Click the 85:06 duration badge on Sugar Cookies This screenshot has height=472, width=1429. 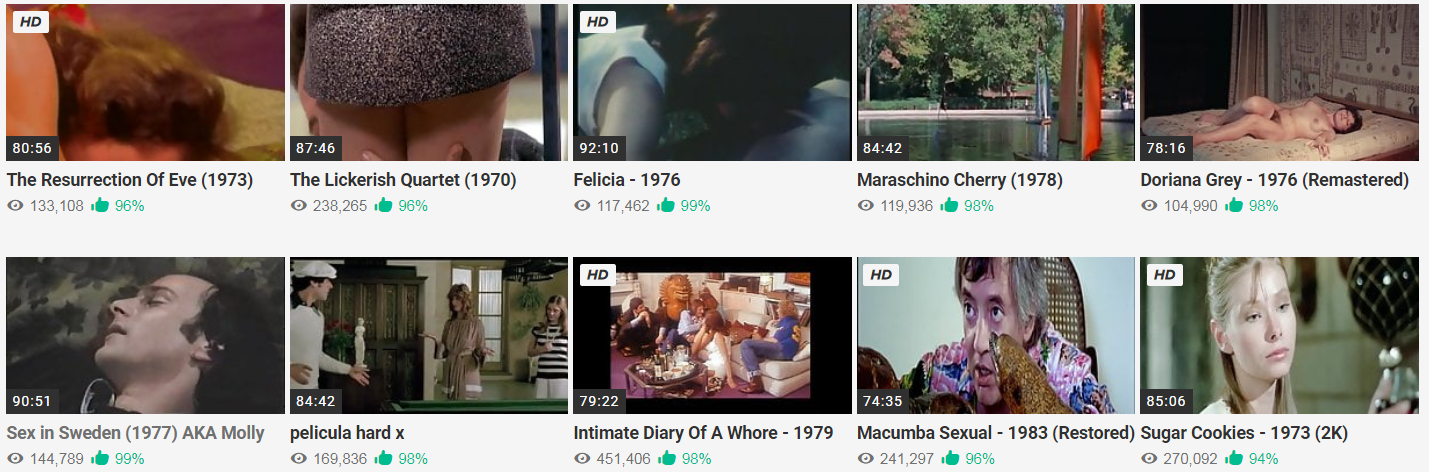point(1166,401)
